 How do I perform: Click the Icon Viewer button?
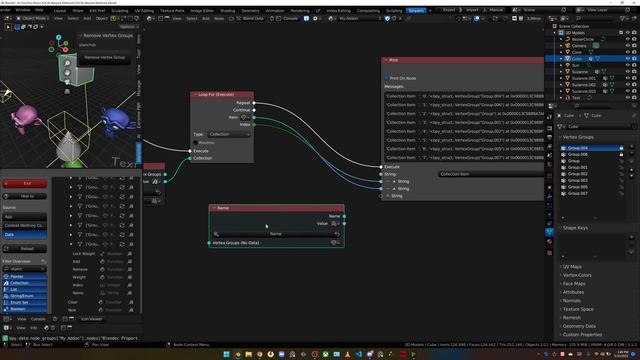pyautogui.click(x=91, y=319)
